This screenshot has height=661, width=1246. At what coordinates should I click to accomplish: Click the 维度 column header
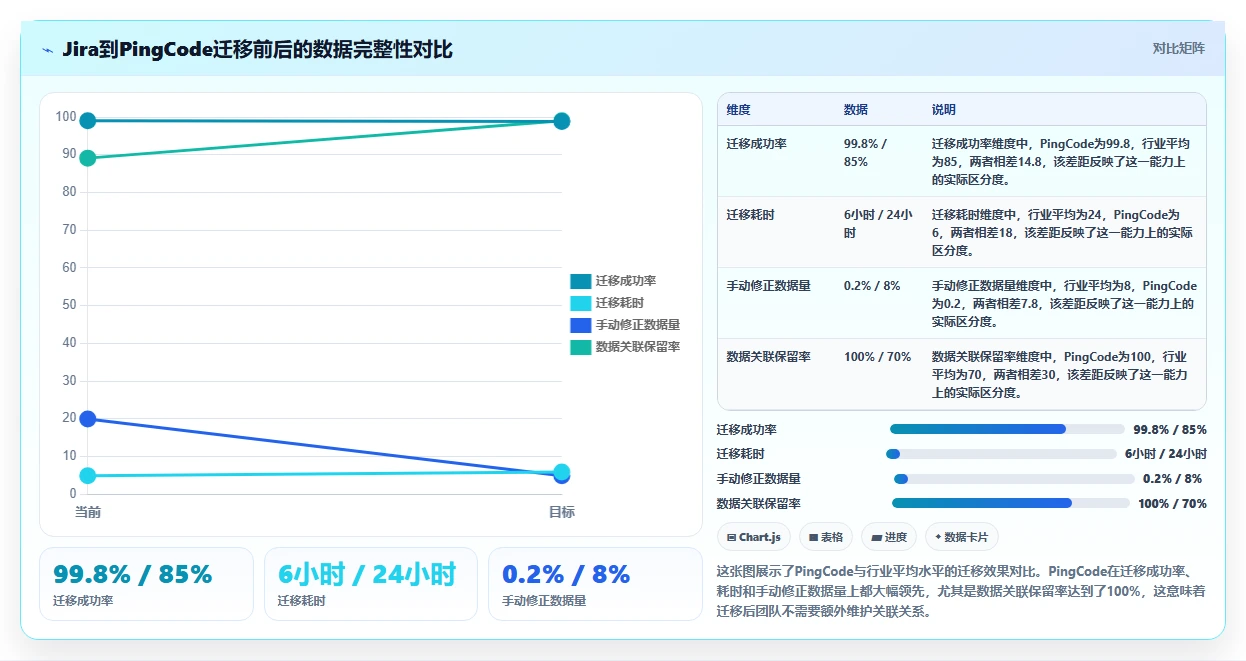[738, 110]
